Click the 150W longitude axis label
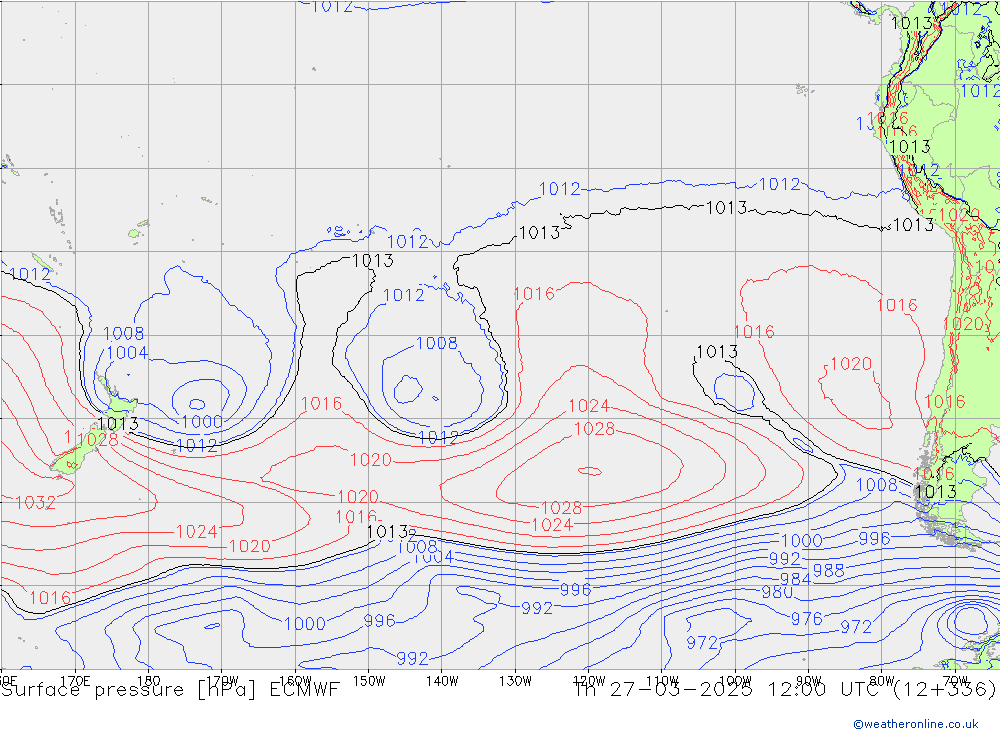The width and height of the screenshot is (1000, 733). click(x=369, y=680)
